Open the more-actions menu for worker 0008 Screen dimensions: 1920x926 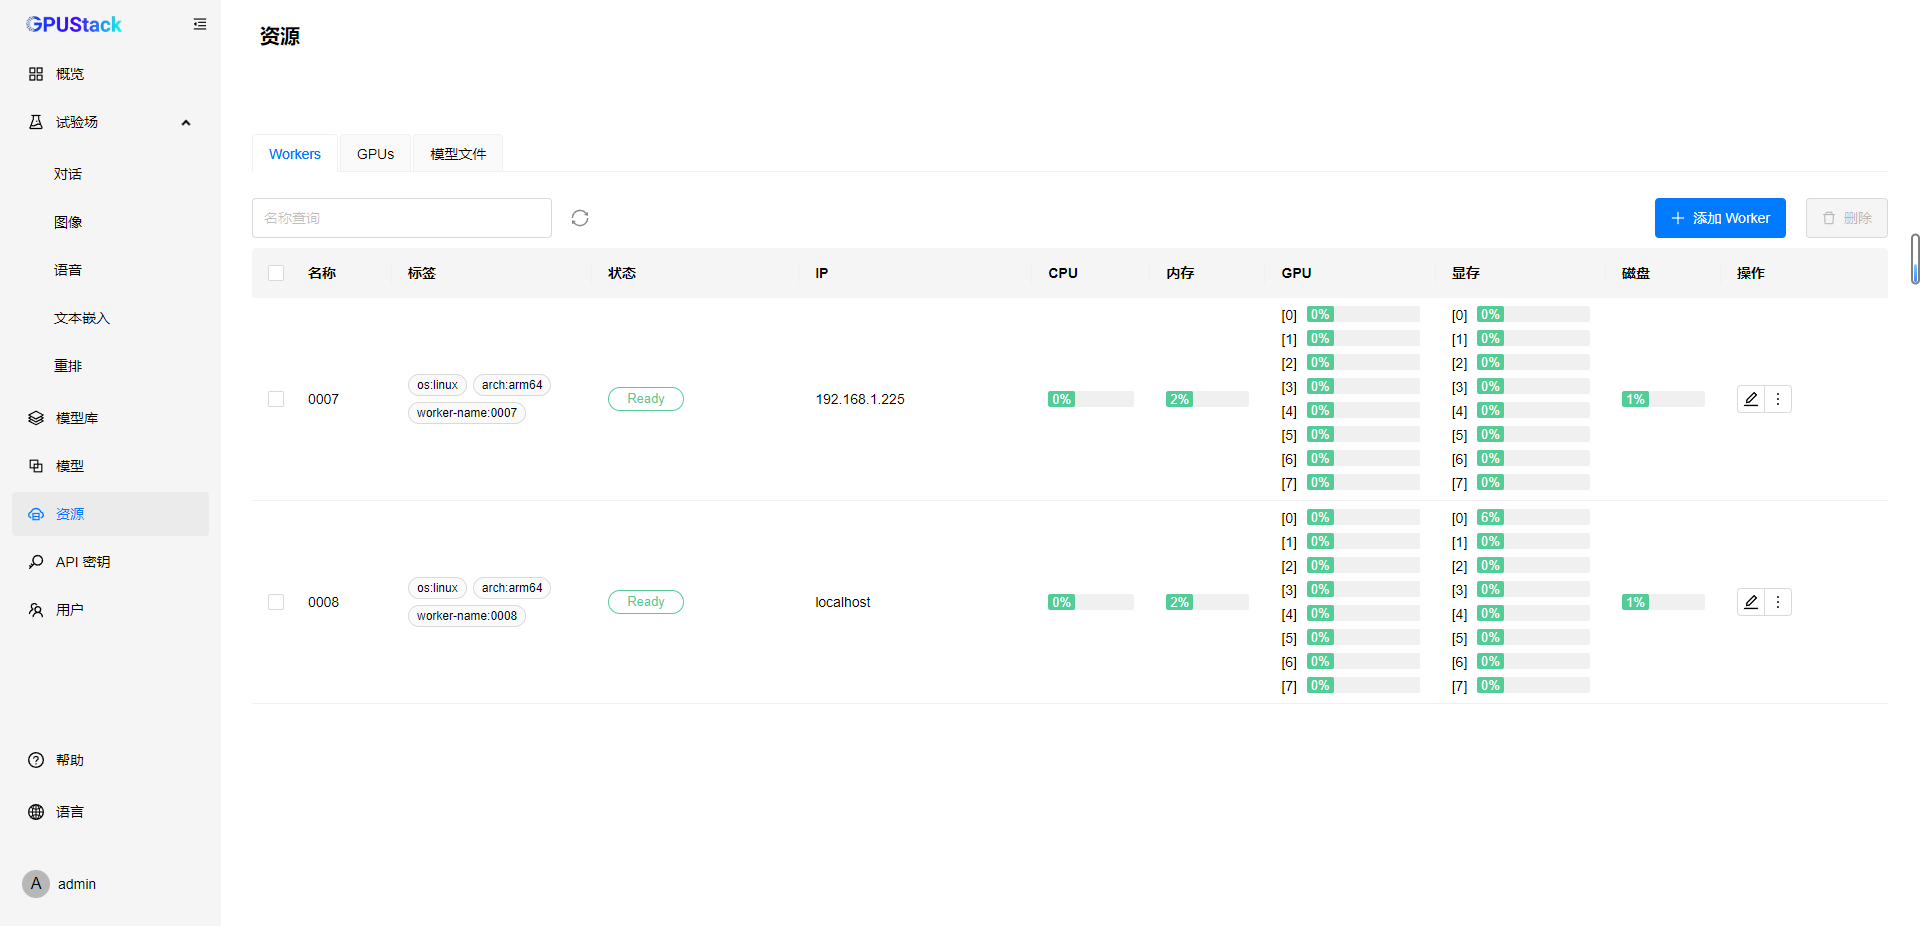pos(1778,602)
